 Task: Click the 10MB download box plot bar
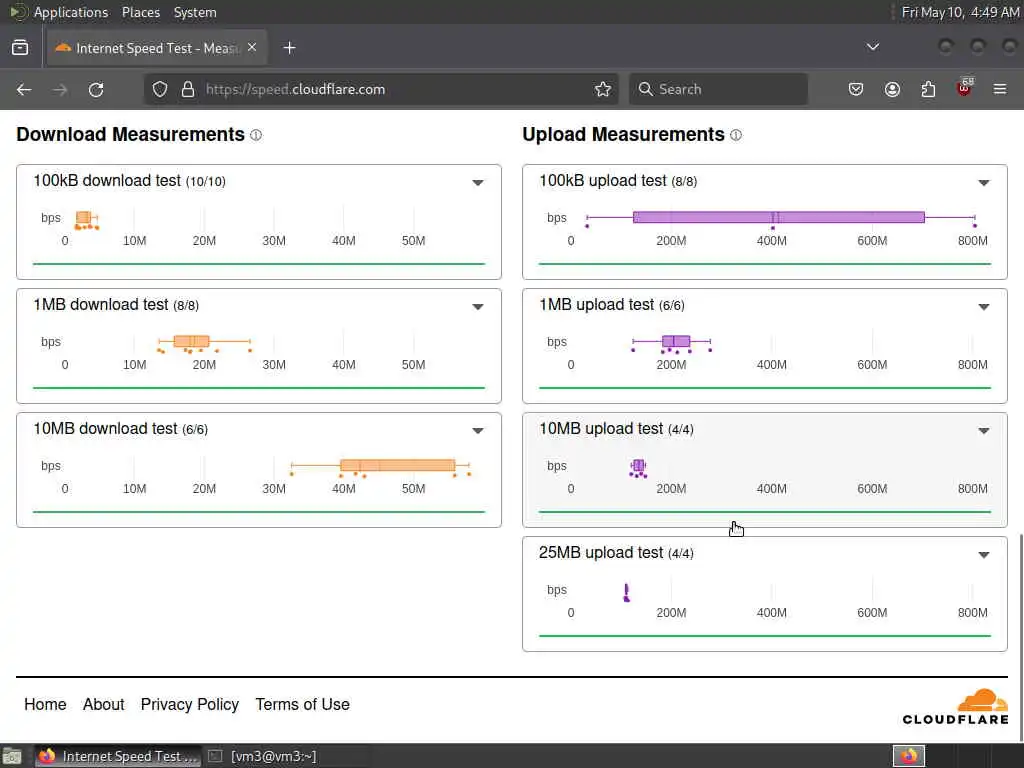coord(398,465)
